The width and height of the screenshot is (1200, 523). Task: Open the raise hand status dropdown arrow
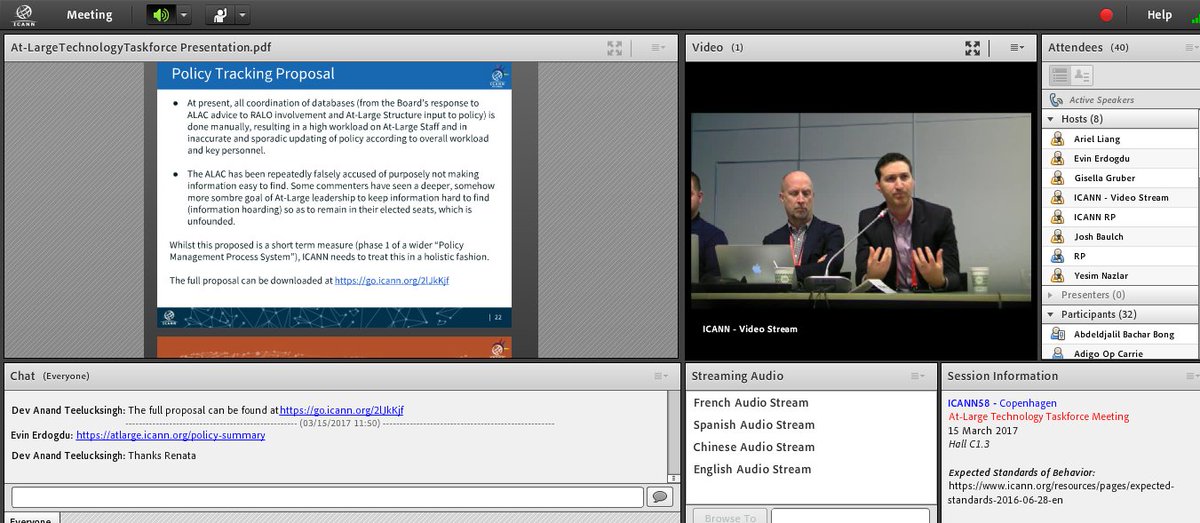(x=243, y=15)
